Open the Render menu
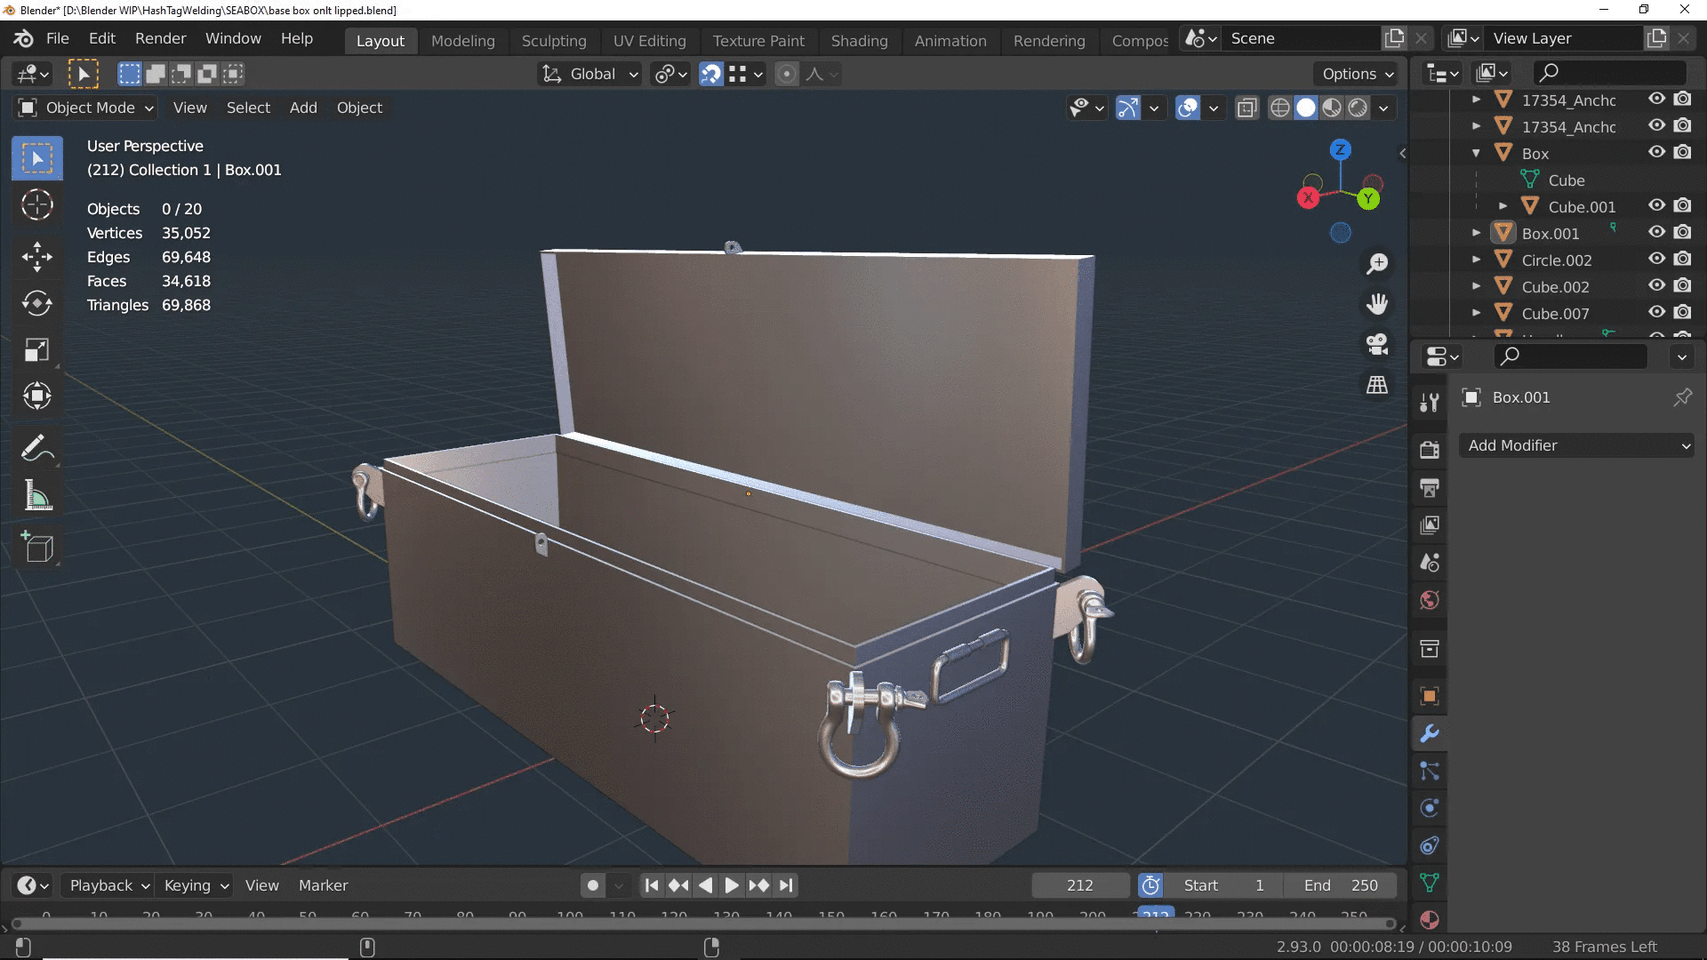The height and width of the screenshot is (960, 1707). [161, 38]
